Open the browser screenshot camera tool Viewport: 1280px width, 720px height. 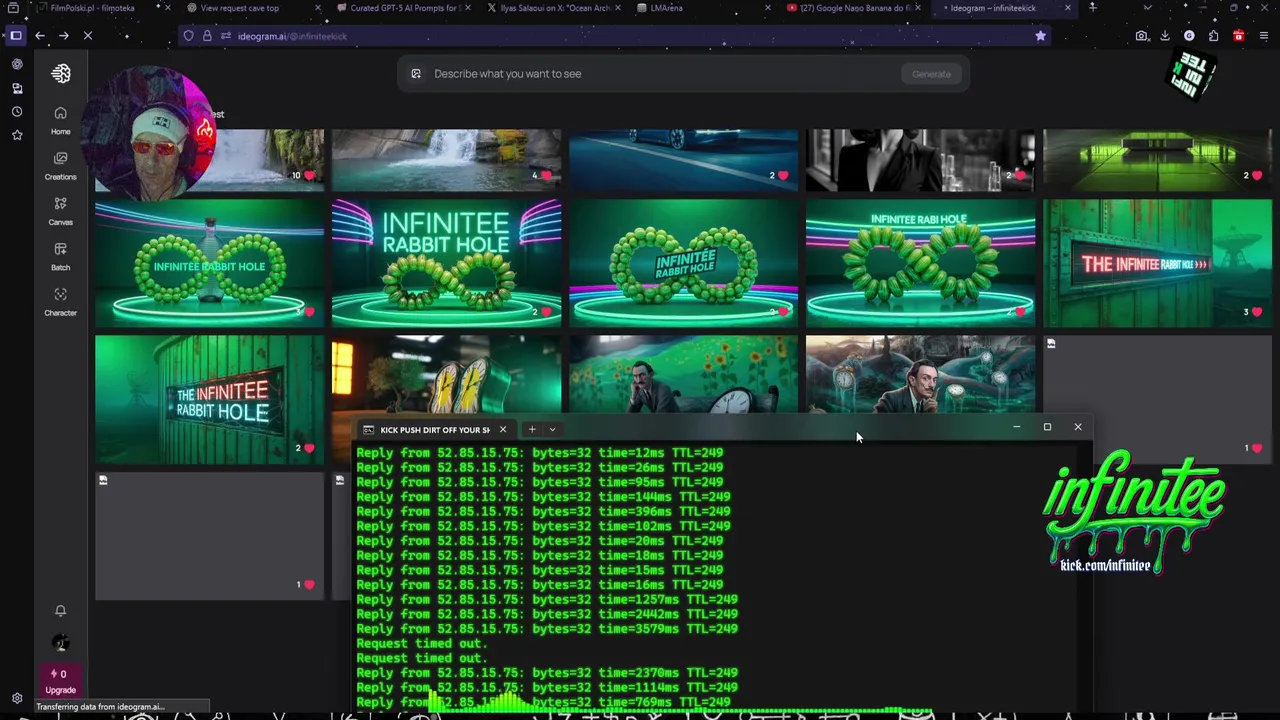tap(1142, 36)
